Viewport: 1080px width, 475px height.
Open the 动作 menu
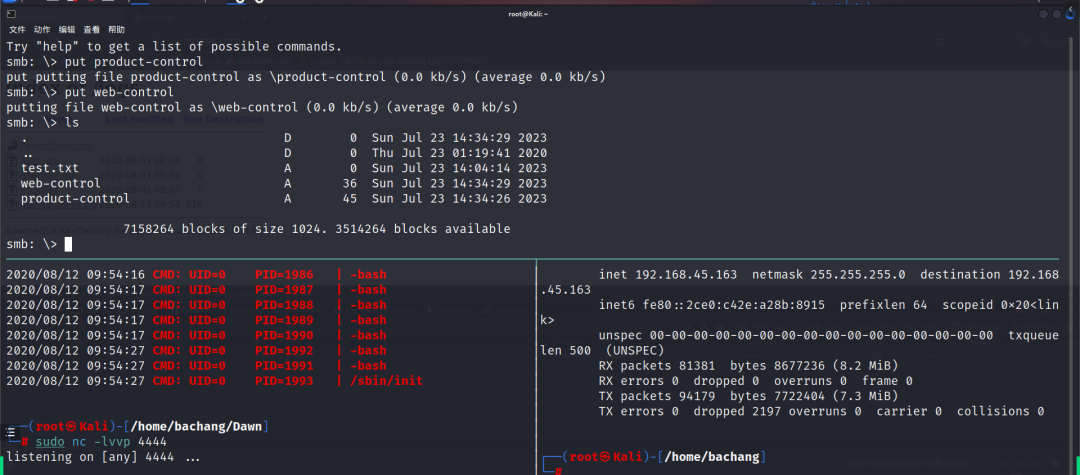41,30
